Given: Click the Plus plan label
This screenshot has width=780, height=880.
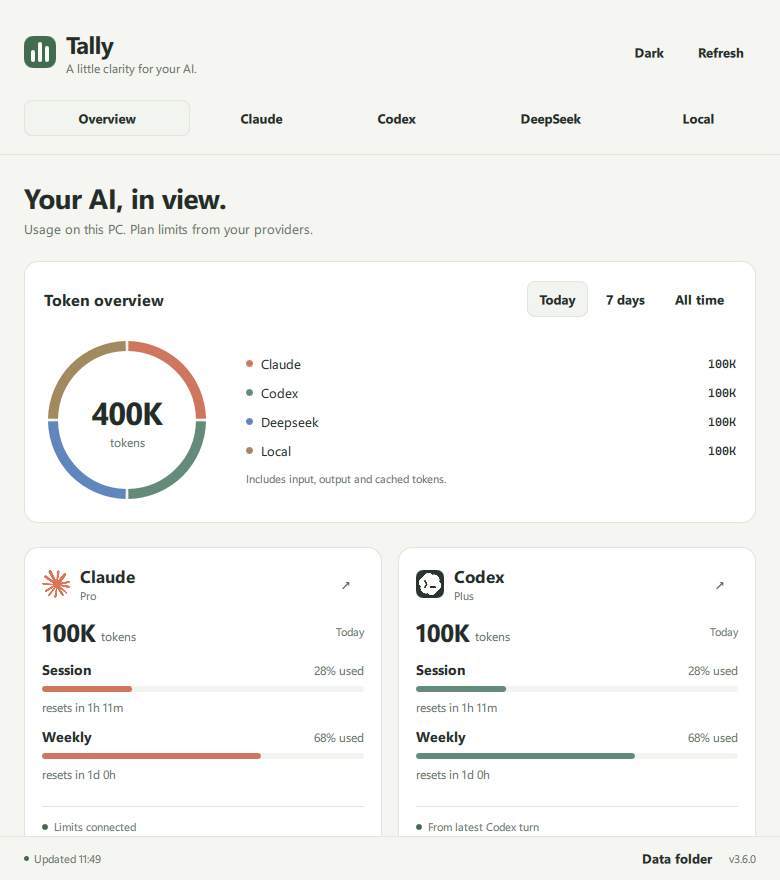Looking at the screenshot, I should point(464,596).
